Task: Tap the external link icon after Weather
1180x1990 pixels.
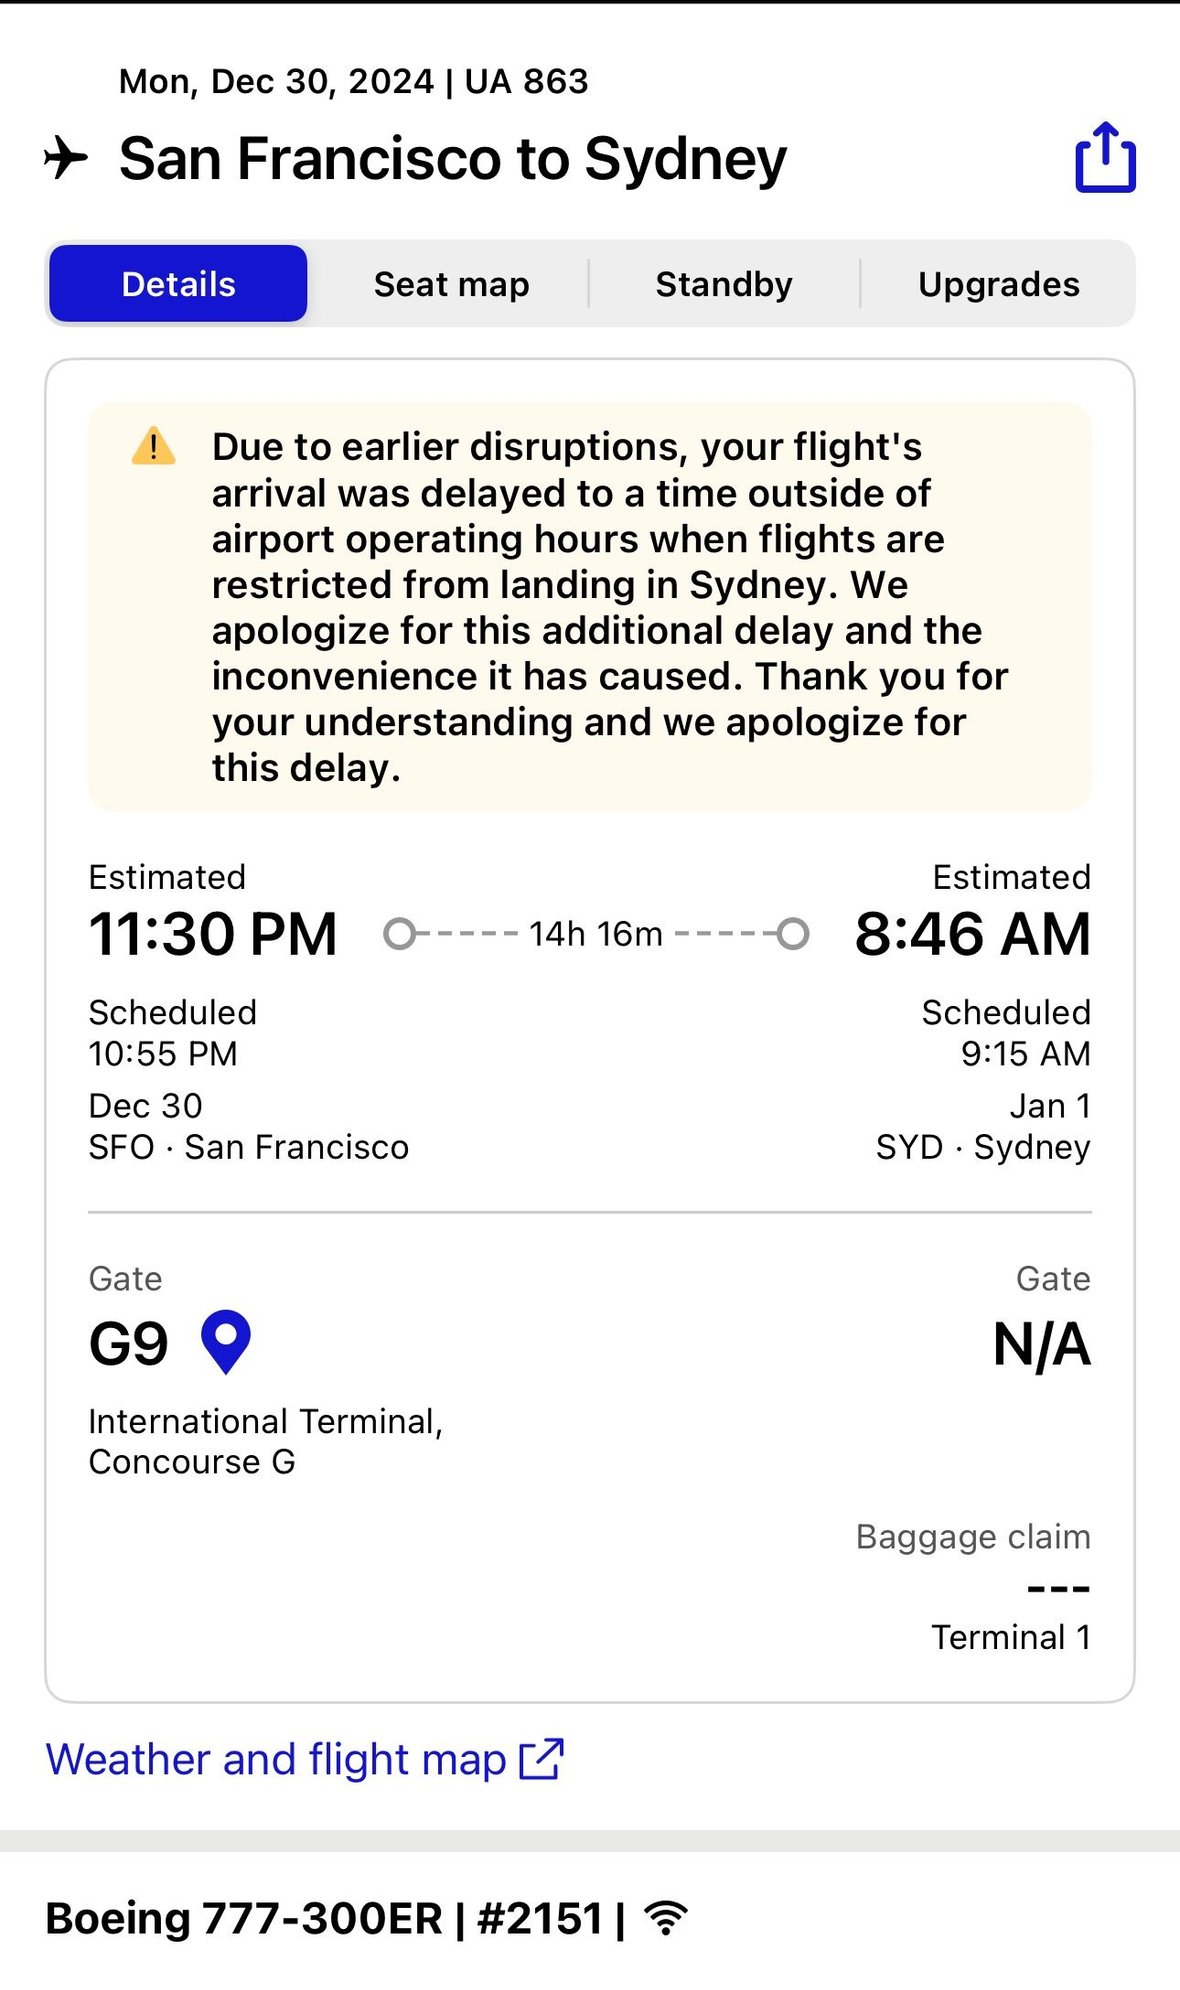Action: pos(542,1759)
